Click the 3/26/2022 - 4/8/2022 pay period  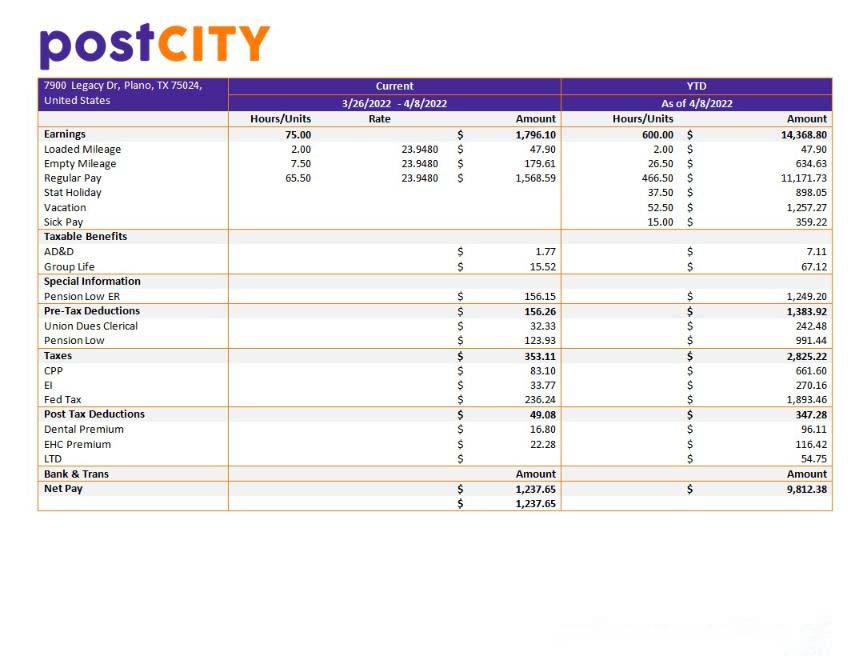point(394,103)
